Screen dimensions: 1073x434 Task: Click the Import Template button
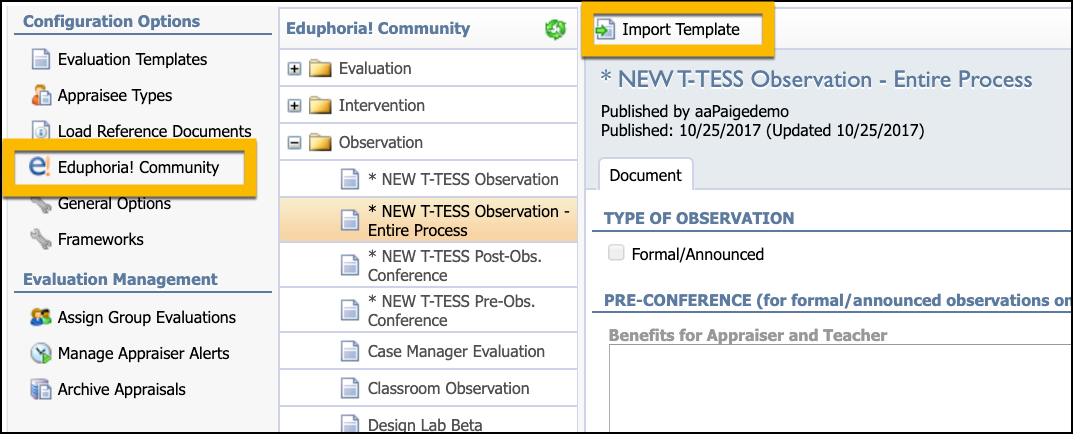677,30
